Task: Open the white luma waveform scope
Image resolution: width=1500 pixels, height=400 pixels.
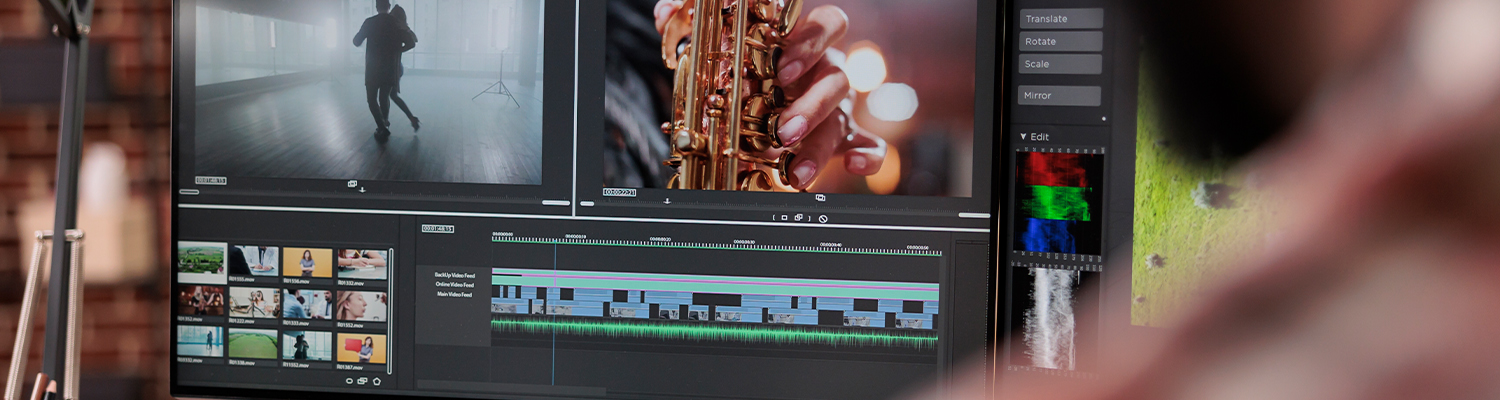Action: pos(1052,318)
